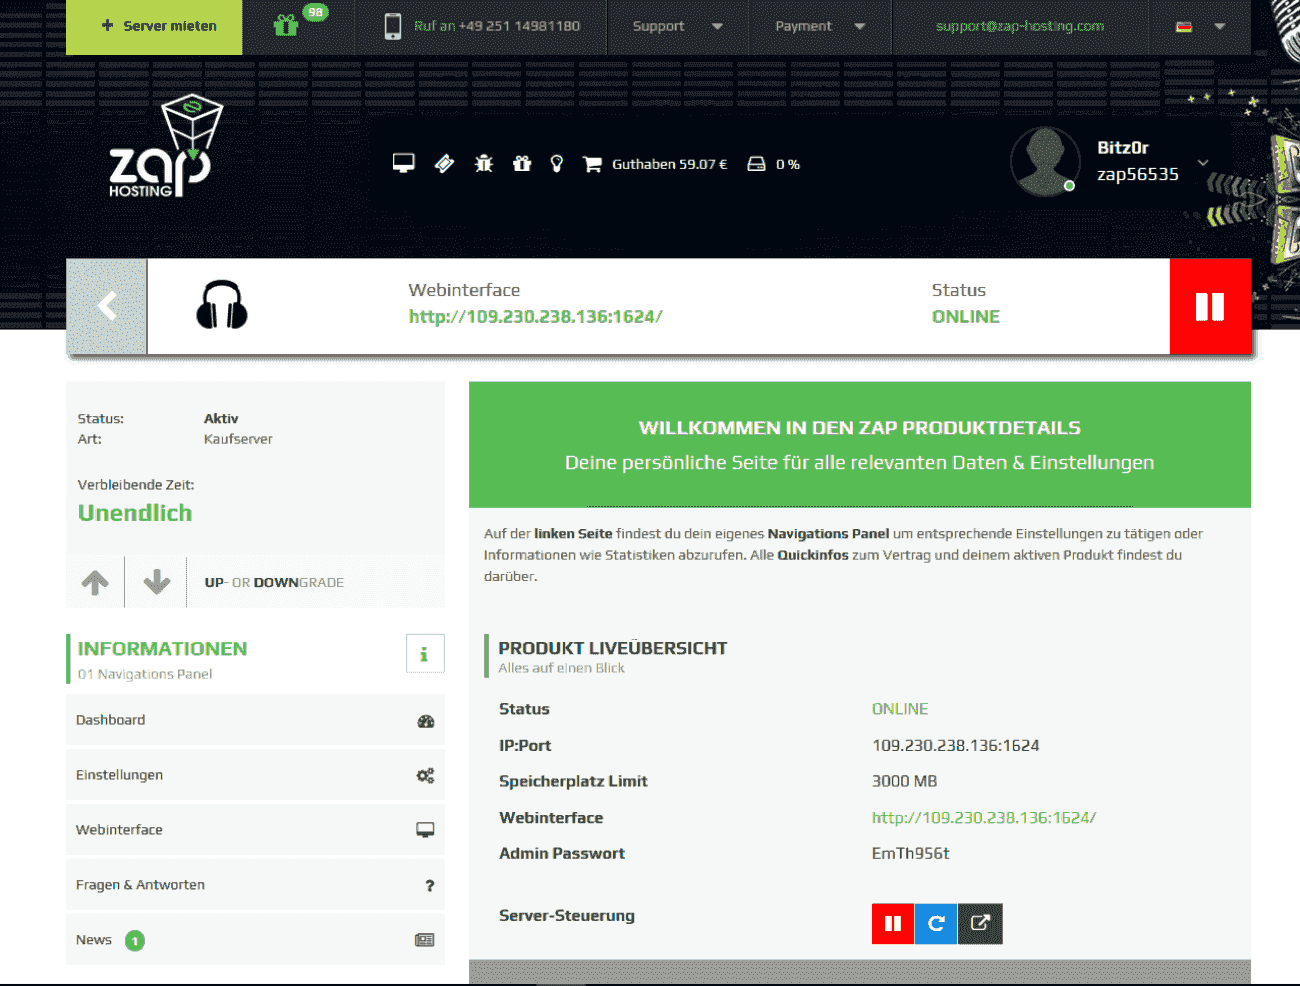Click the phone icon beside Ruf an
Viewport: 1300px width, 986px height.
(393, 26)
